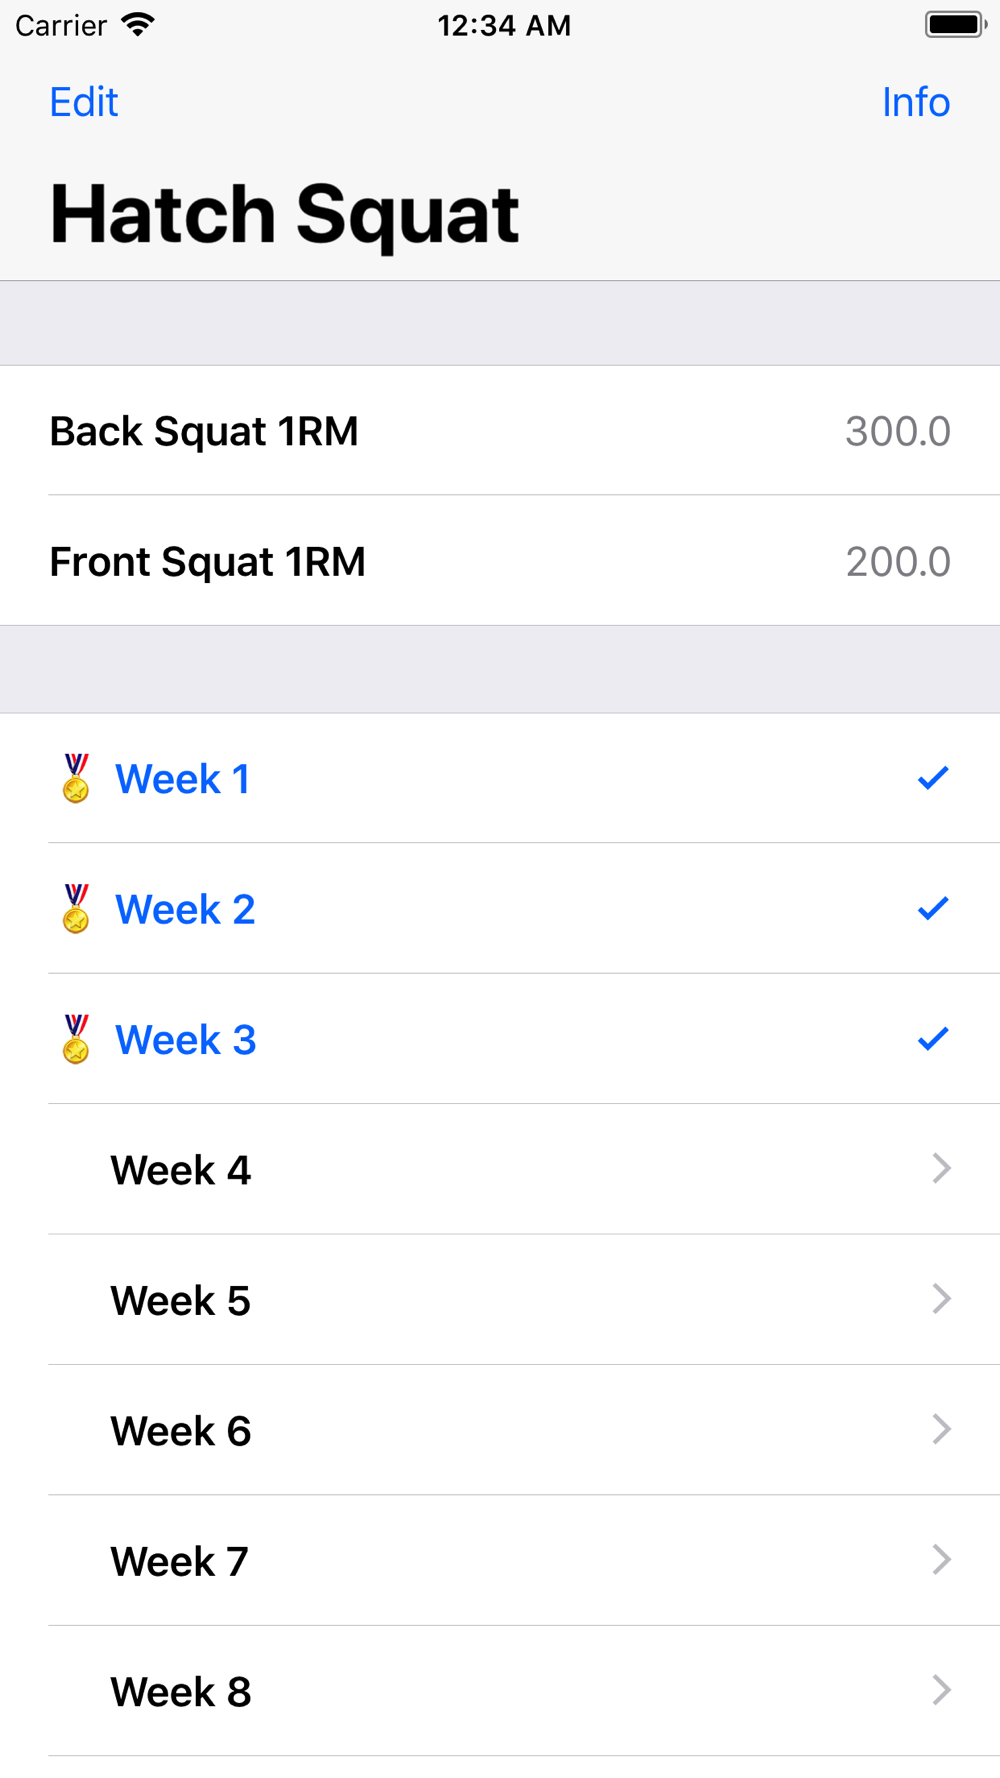Expand Week 4 using its chevron
This screenshot has width=1000, height=1778.
point(941,1168)
